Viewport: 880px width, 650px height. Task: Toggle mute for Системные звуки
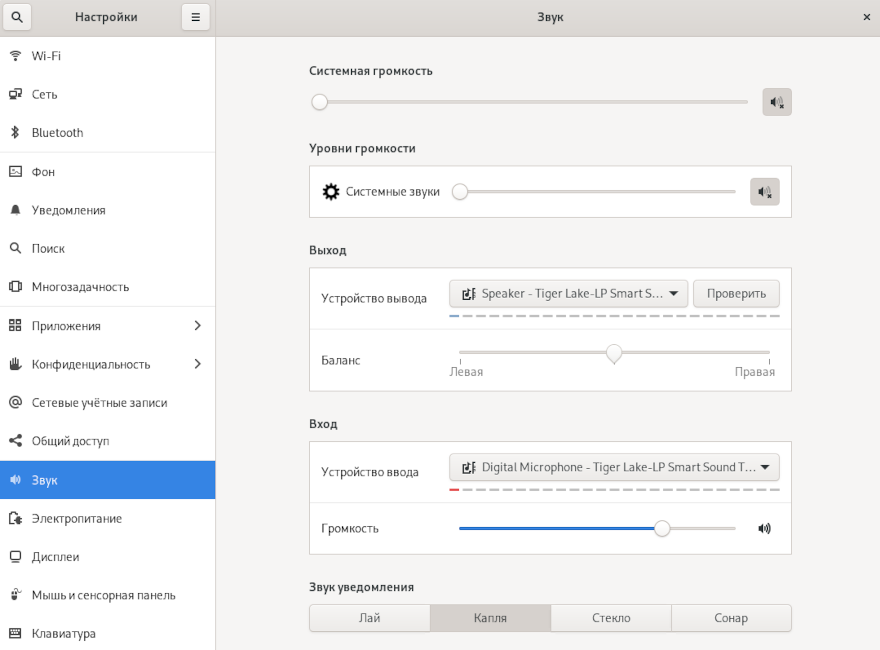(x=764, y=192)
